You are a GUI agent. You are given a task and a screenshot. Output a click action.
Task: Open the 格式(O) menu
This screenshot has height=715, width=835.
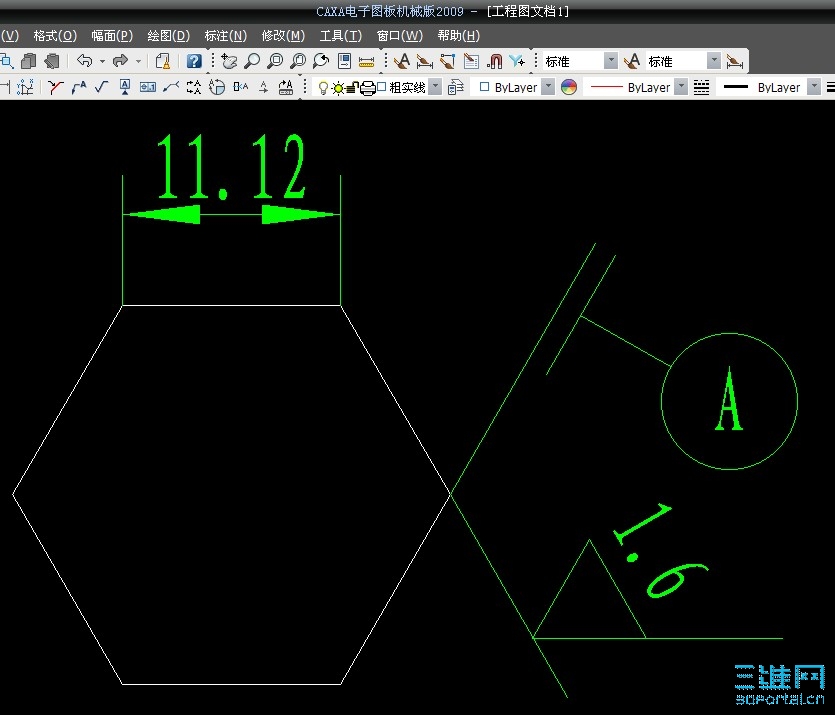coord(55,36)
